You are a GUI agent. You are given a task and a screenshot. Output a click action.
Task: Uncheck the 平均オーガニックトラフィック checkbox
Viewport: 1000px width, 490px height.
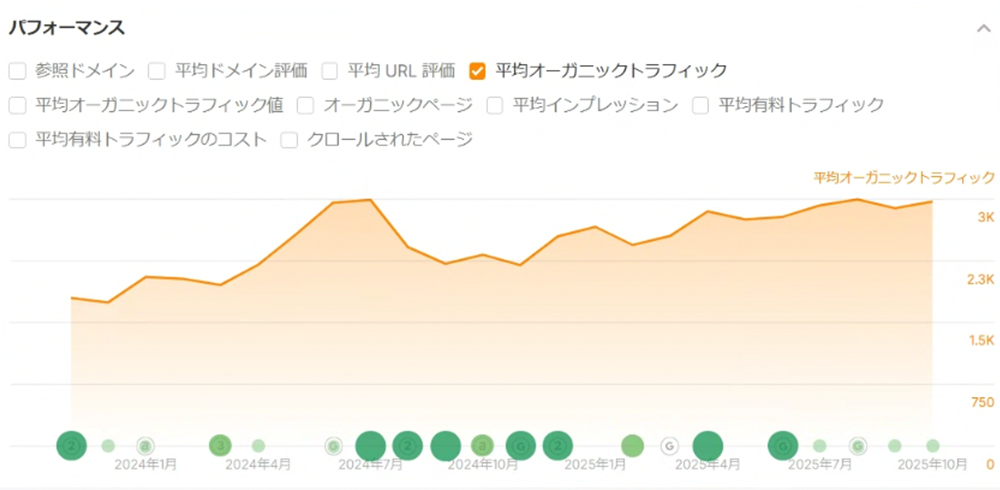477,71
